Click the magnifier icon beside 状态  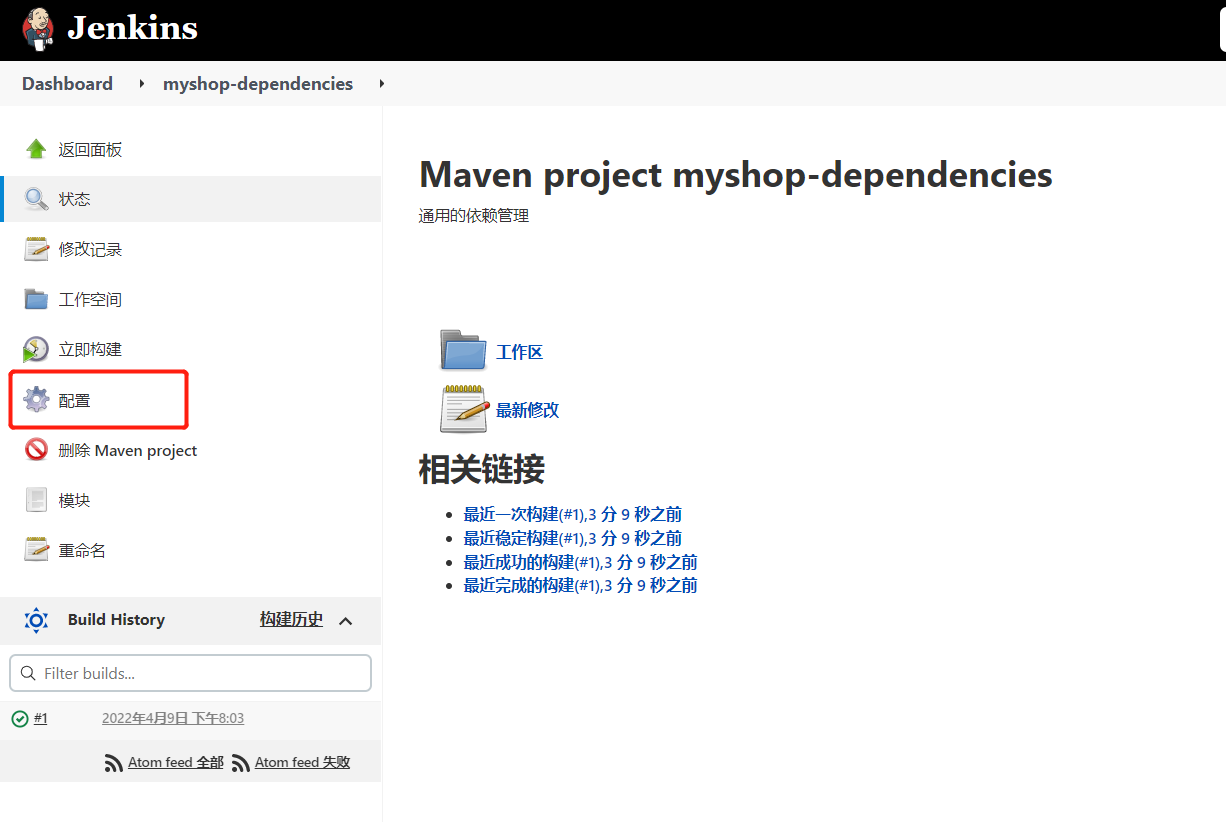click(36, 199)
